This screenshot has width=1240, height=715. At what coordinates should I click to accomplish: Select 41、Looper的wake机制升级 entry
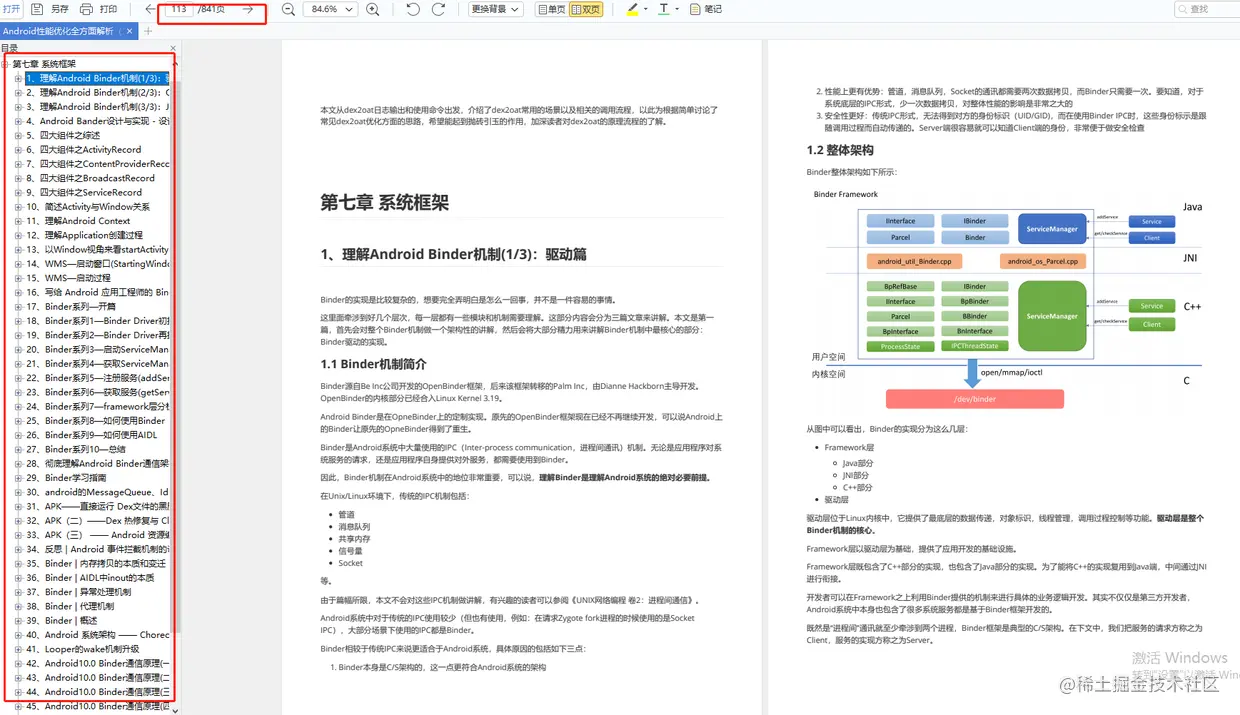pos(83,649)
